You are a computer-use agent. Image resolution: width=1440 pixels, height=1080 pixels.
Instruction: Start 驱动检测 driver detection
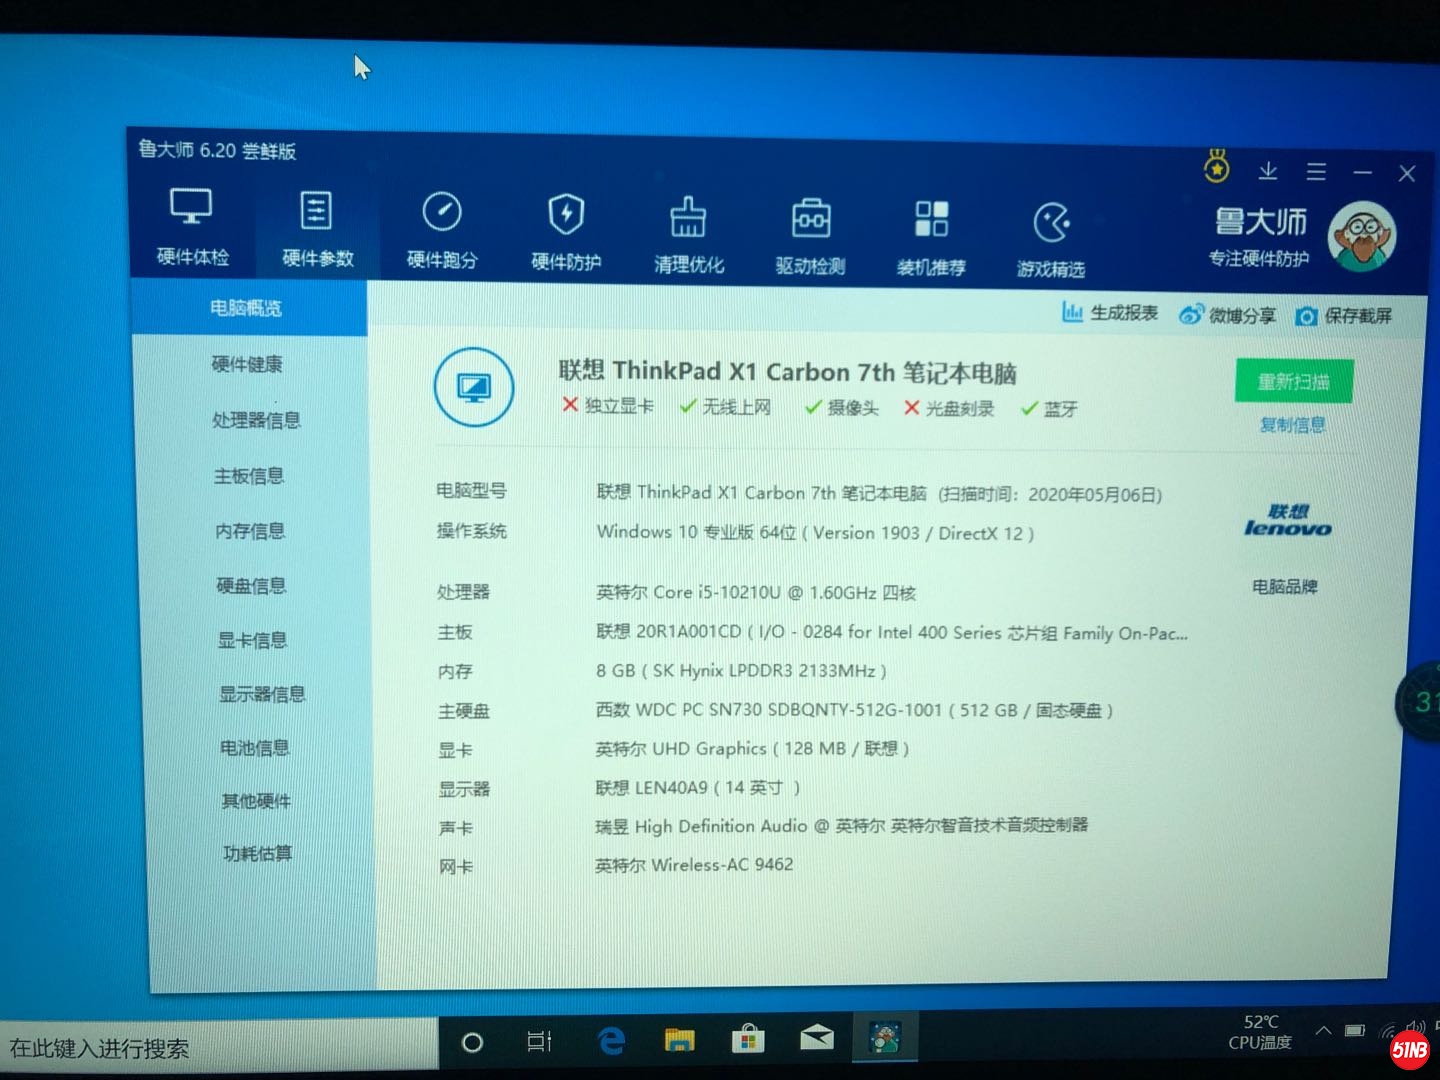click(x=810, y=230)
